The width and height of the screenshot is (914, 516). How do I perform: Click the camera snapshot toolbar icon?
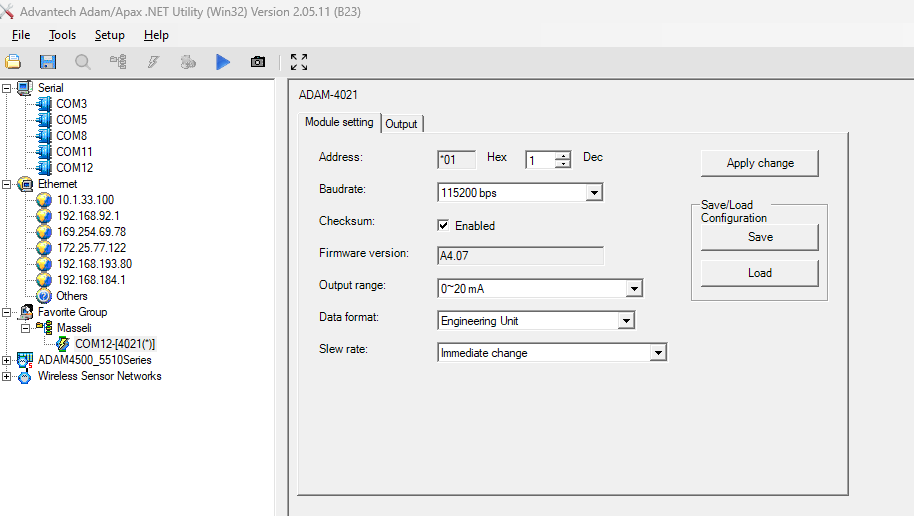258,62
